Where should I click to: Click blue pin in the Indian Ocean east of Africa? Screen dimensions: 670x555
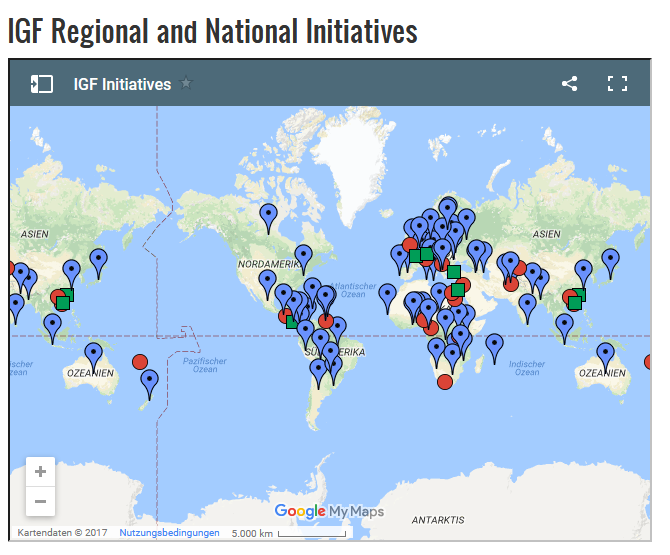pyautogui.click(x=494, y=344)
